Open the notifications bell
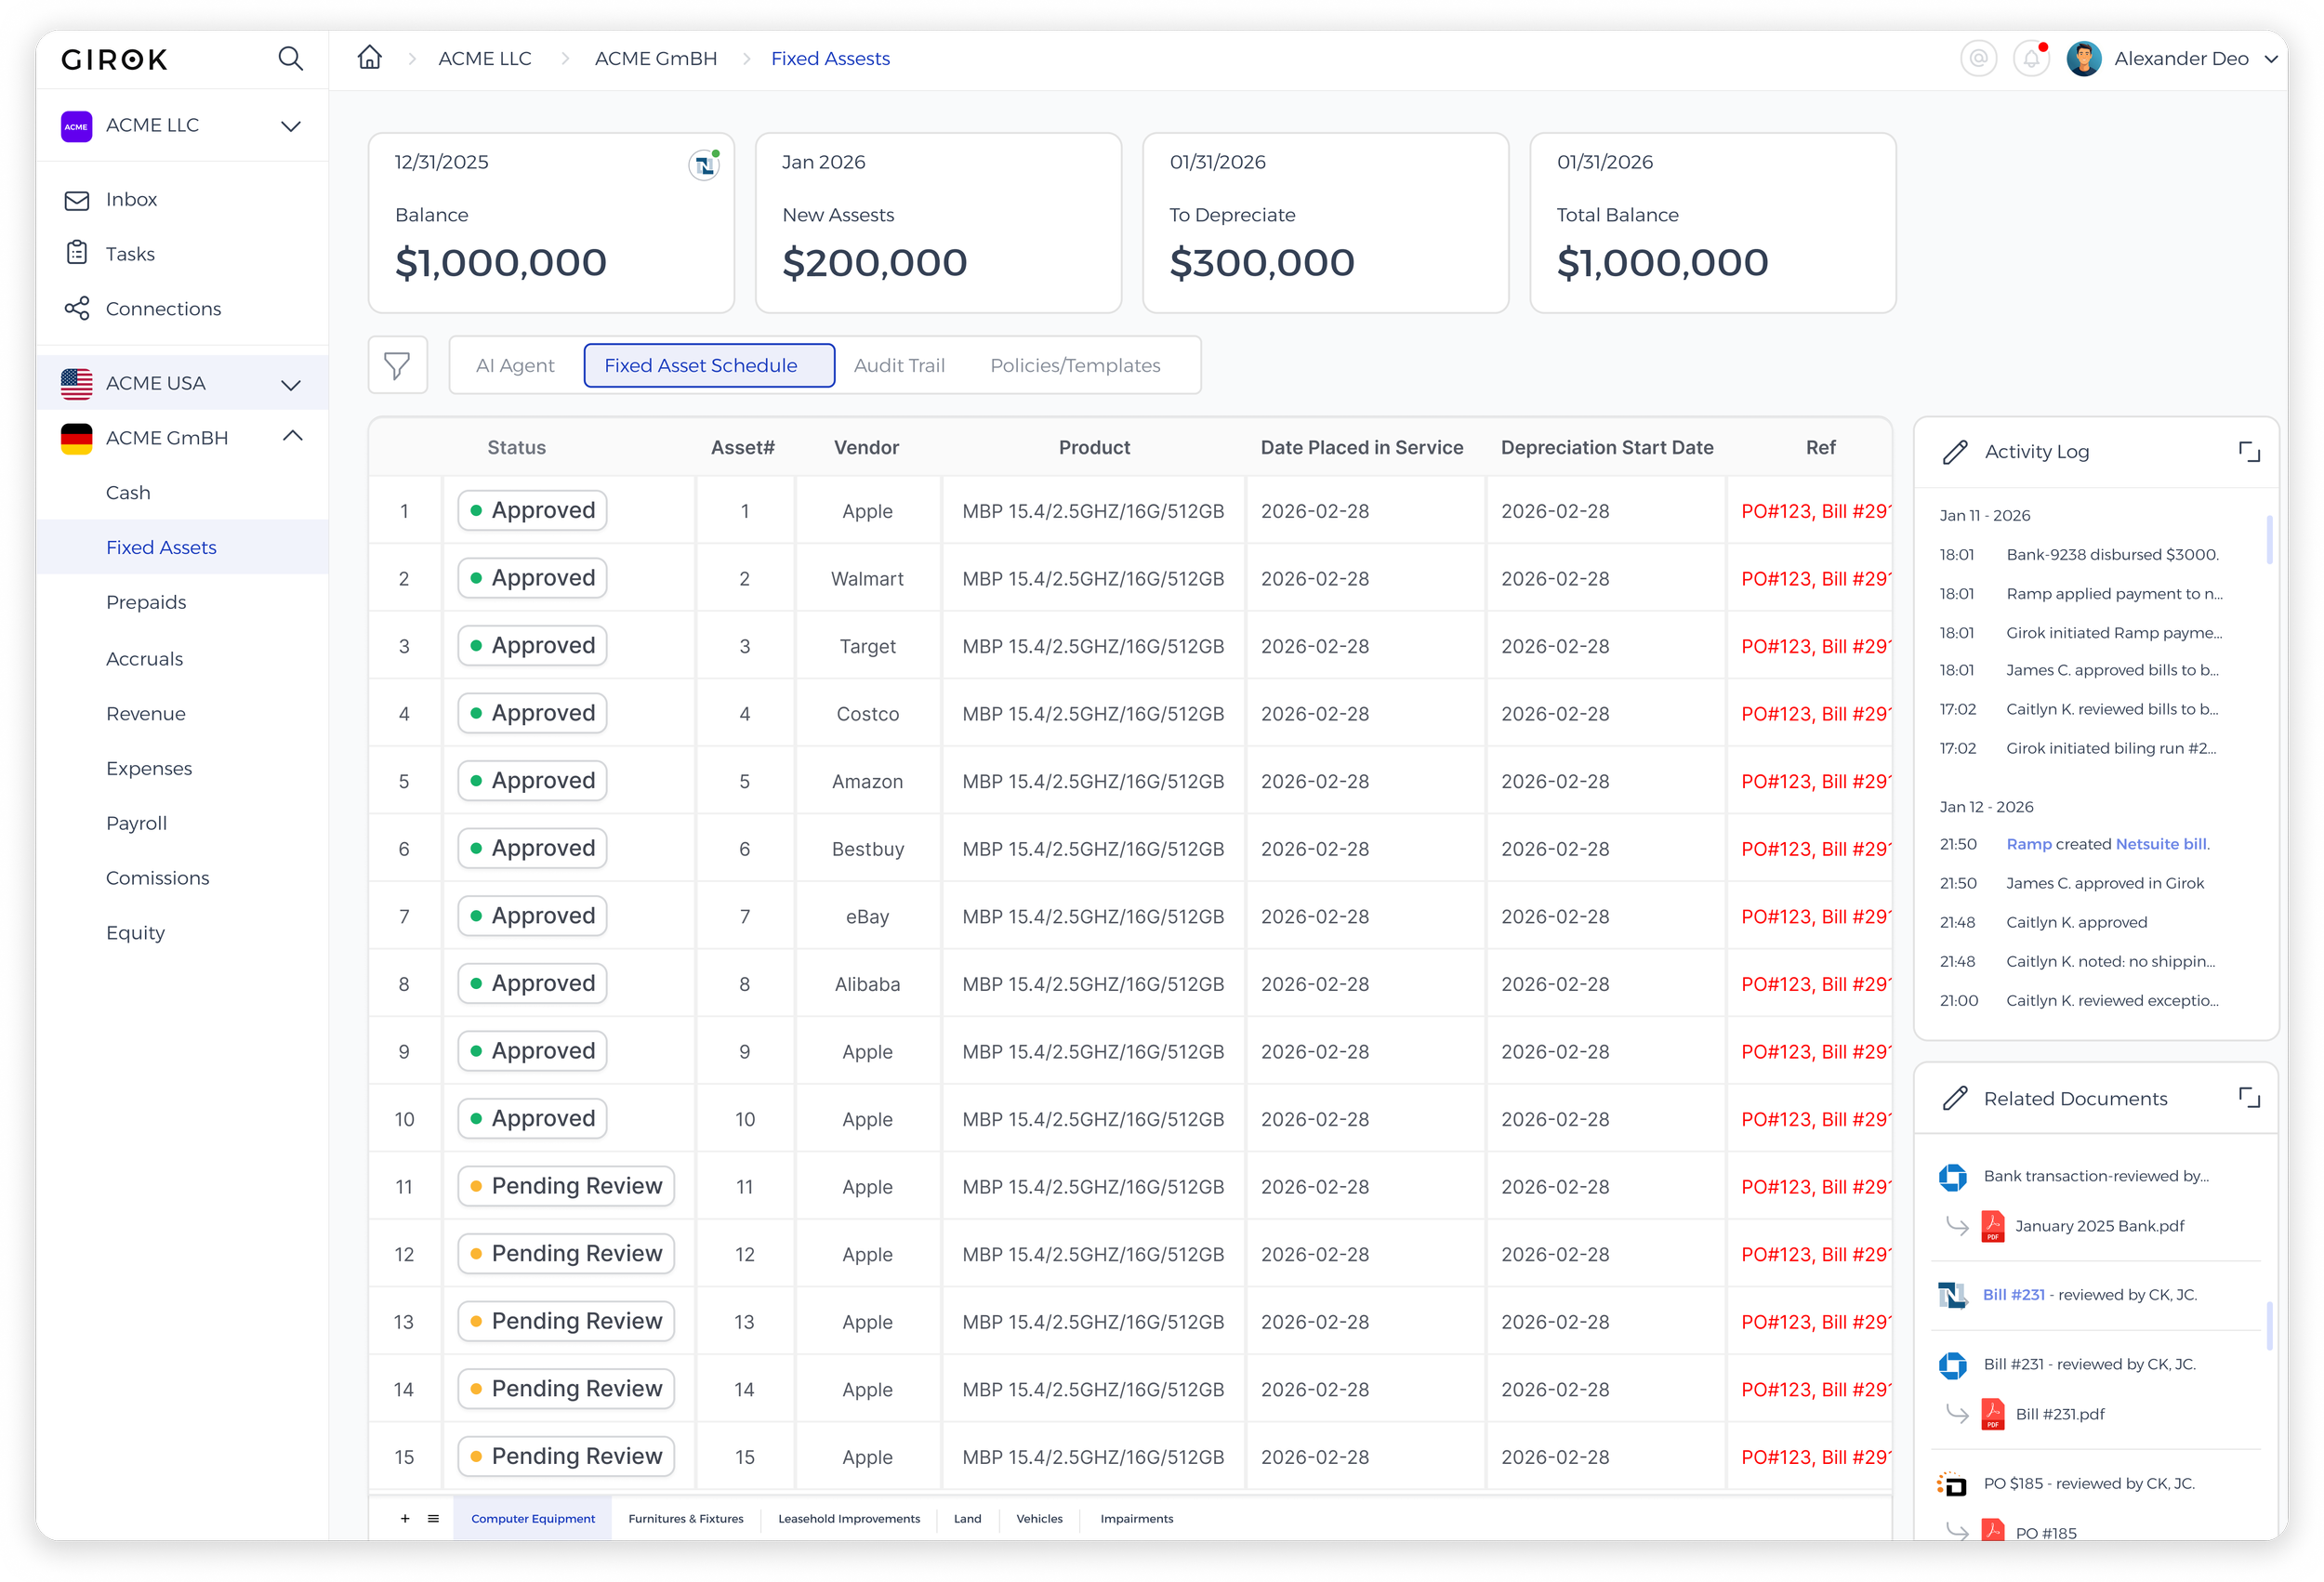 pos(2031,59)
